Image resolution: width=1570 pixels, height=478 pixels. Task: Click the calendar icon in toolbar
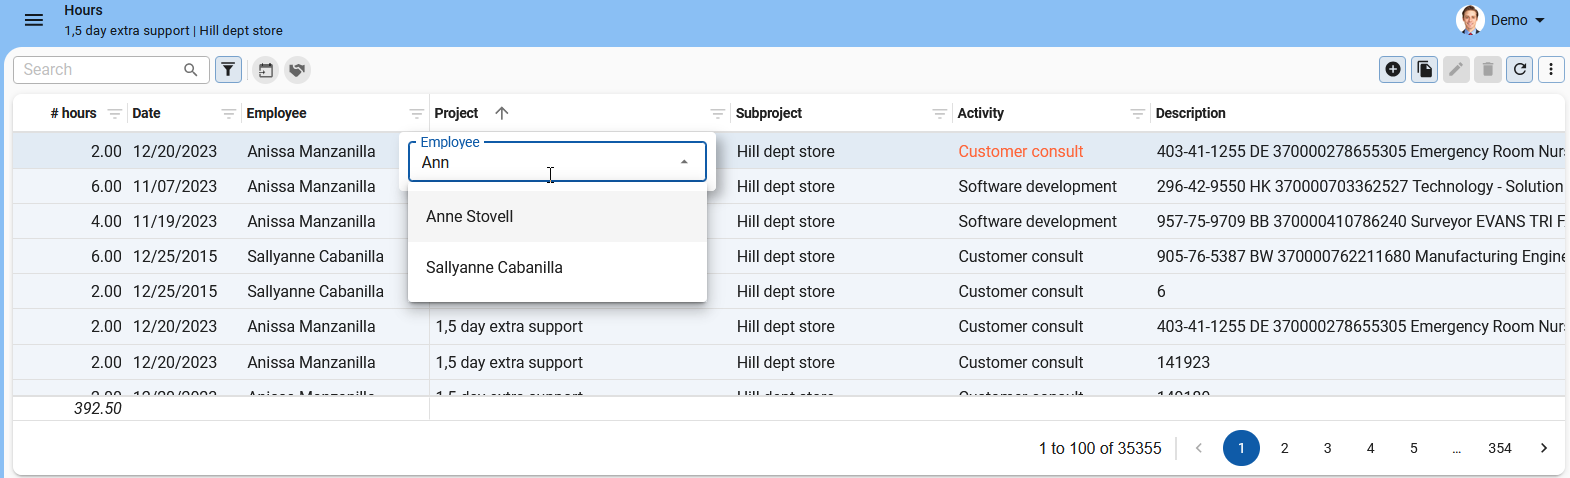coord(265,70)
